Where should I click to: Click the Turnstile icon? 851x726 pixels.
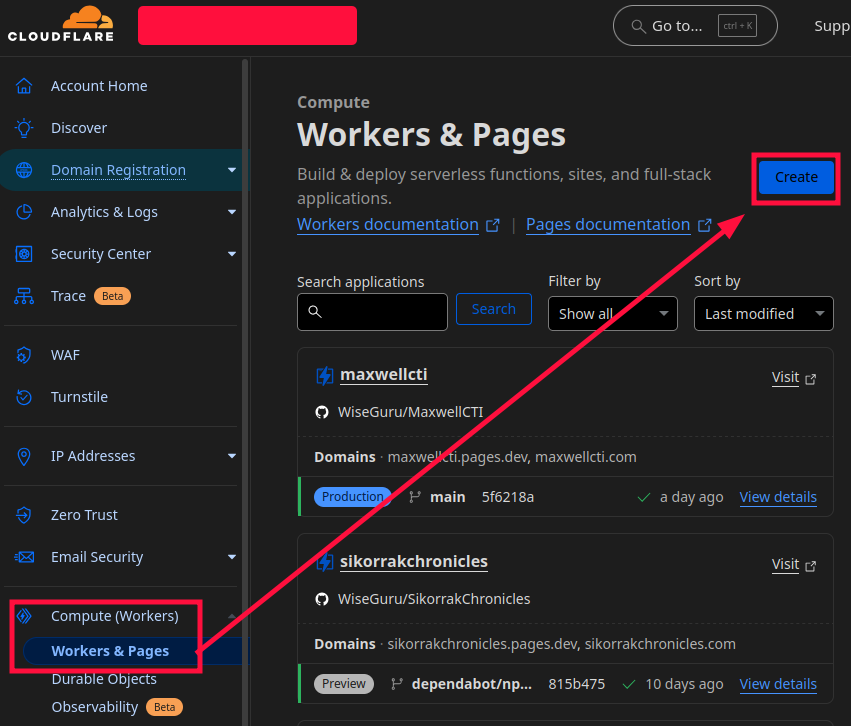(x=22, y=397)
